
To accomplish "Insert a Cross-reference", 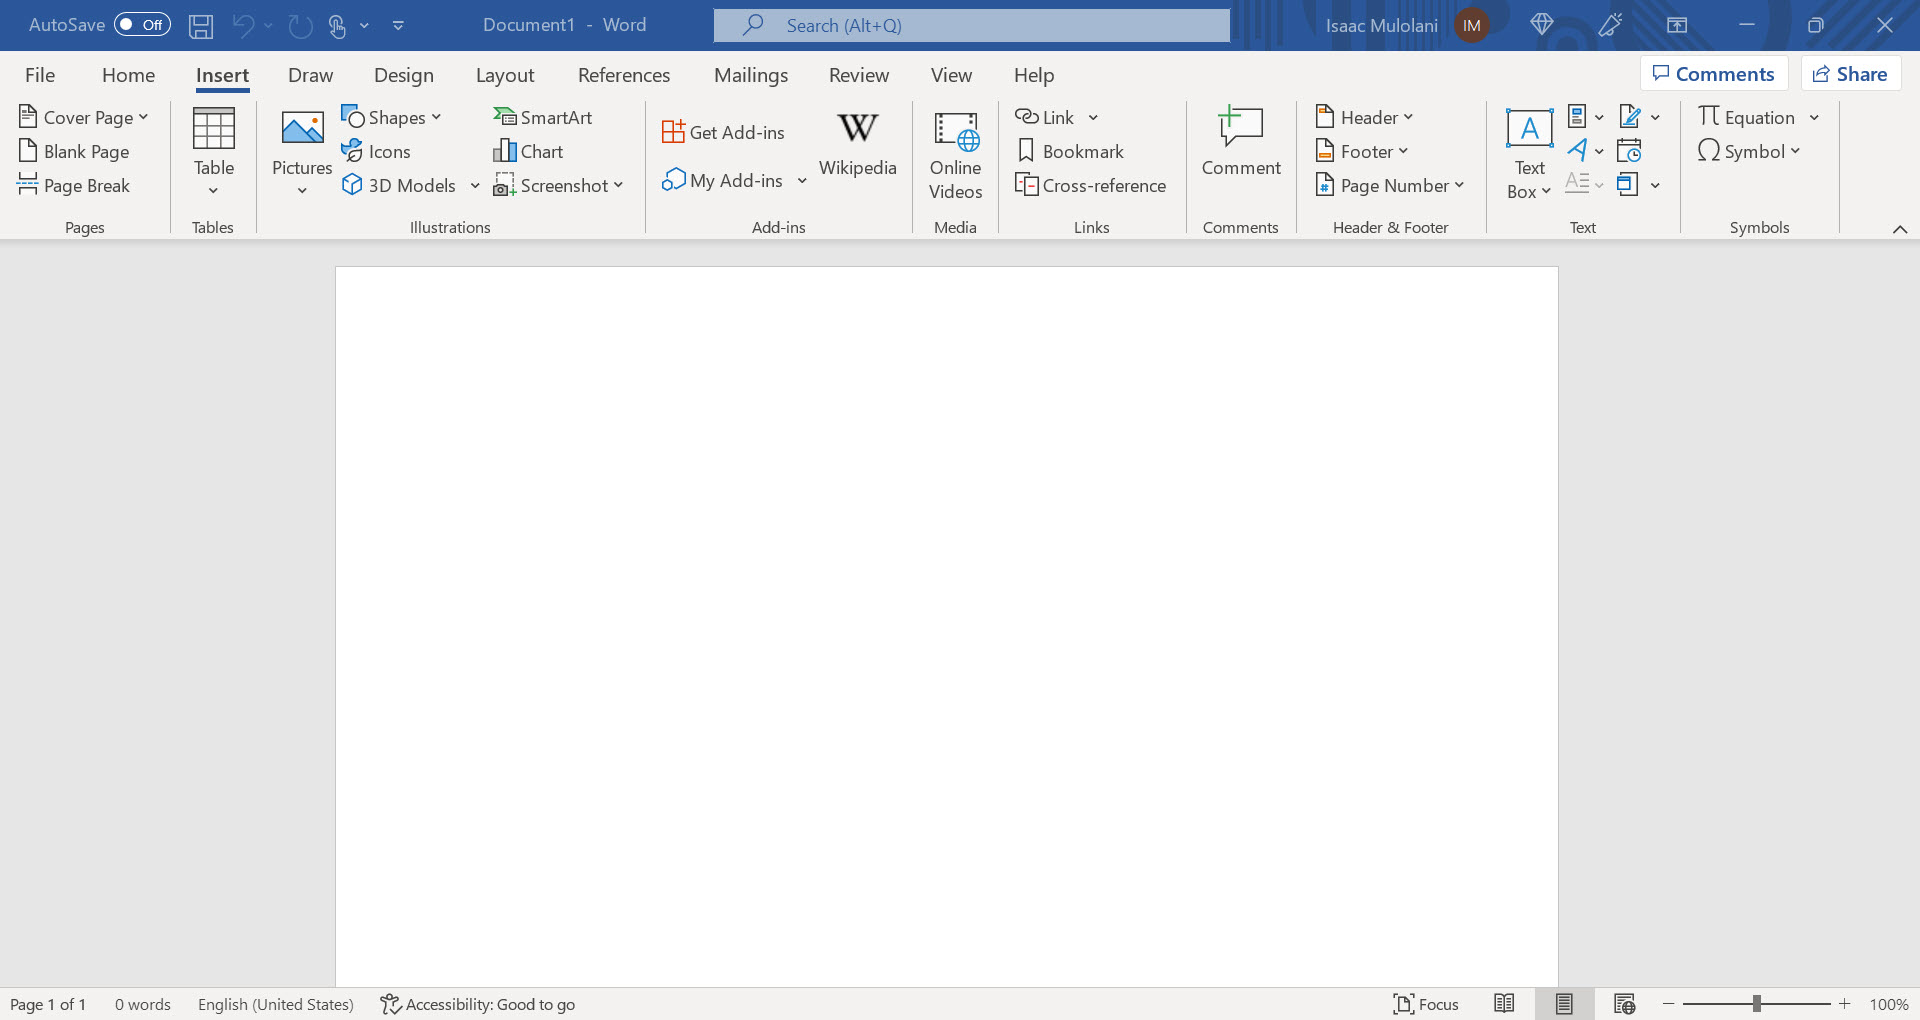I will [1090, 185].
